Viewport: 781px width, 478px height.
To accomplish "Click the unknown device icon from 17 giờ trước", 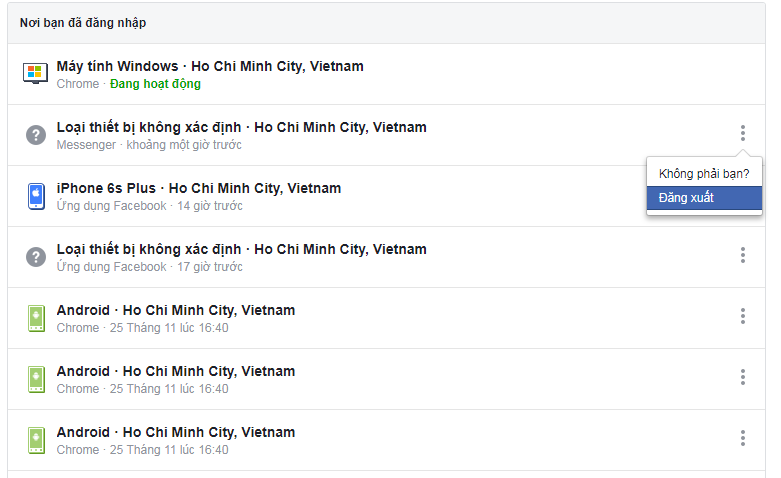I will 36,257.
